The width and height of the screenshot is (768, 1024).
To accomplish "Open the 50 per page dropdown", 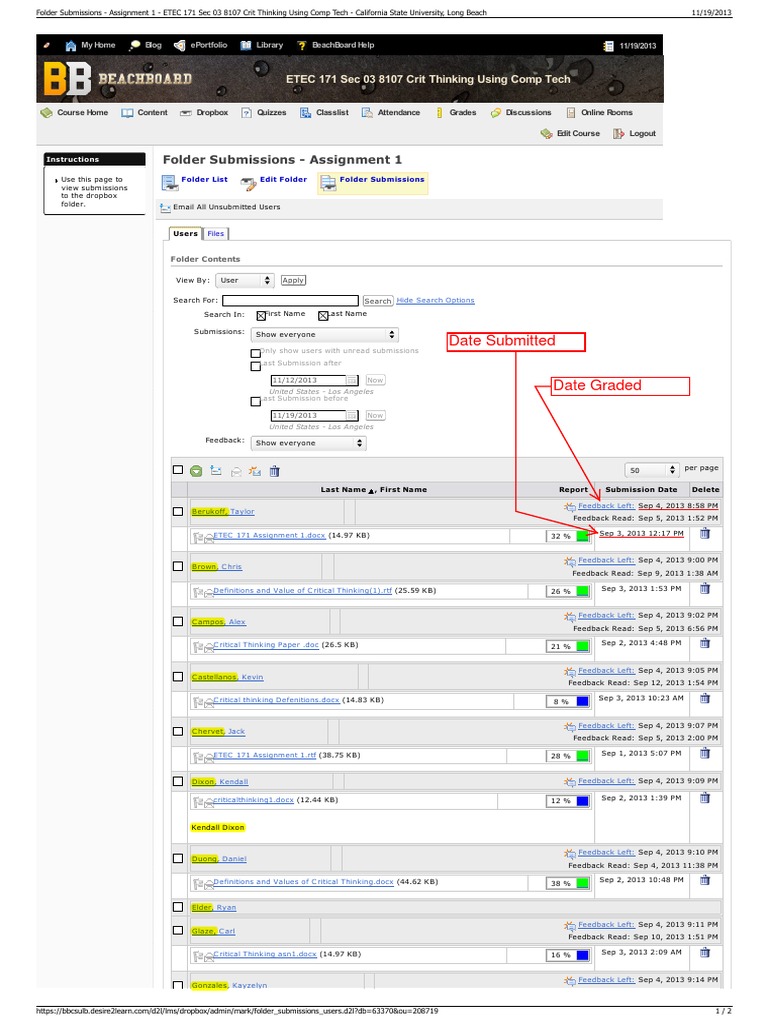I will pos(652,470).
